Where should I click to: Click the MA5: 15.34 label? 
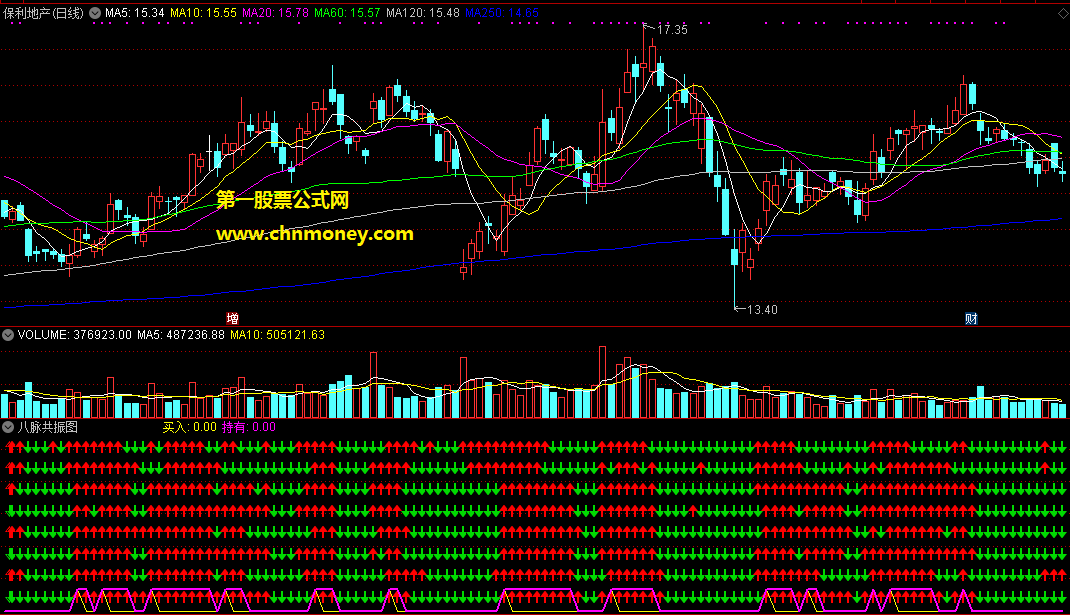[x=134, y=13]
